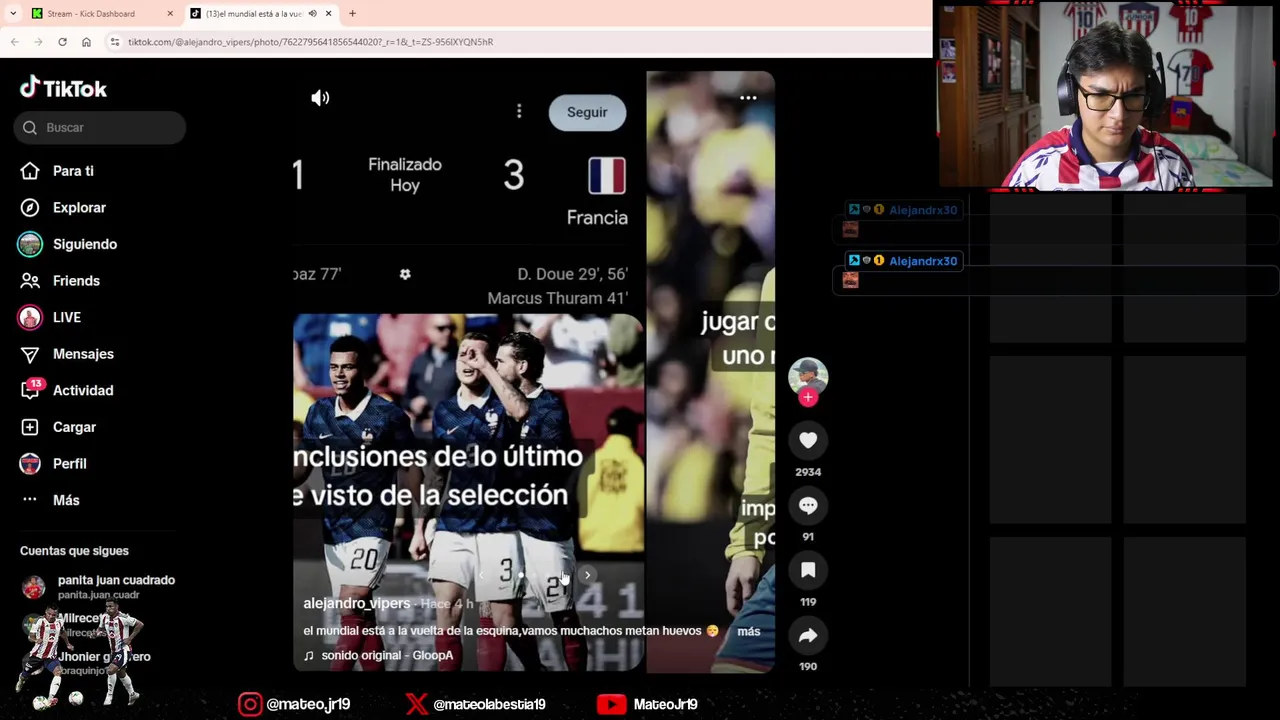Viewport: 1280px width, 720px height.
Task: Click the Para ti home icon
Action: (x=30, y=171)
